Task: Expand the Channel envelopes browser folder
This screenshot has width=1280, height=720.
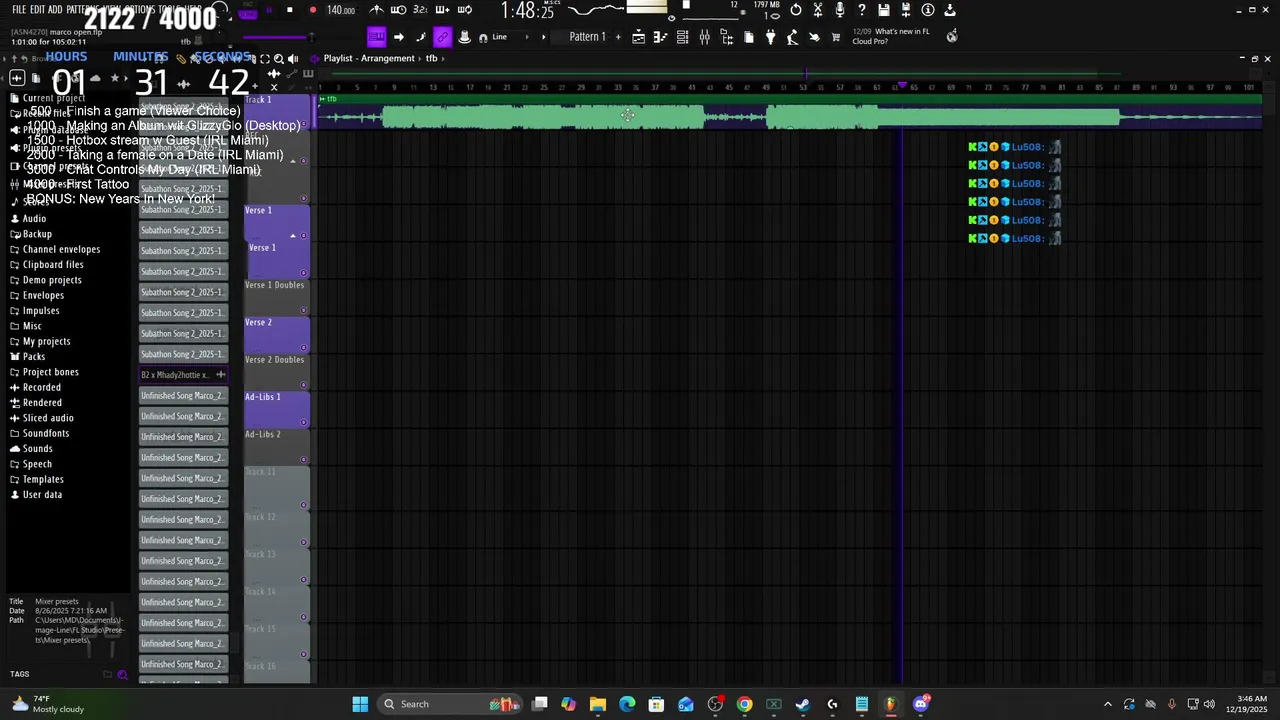Action: [x=61, y=249]
